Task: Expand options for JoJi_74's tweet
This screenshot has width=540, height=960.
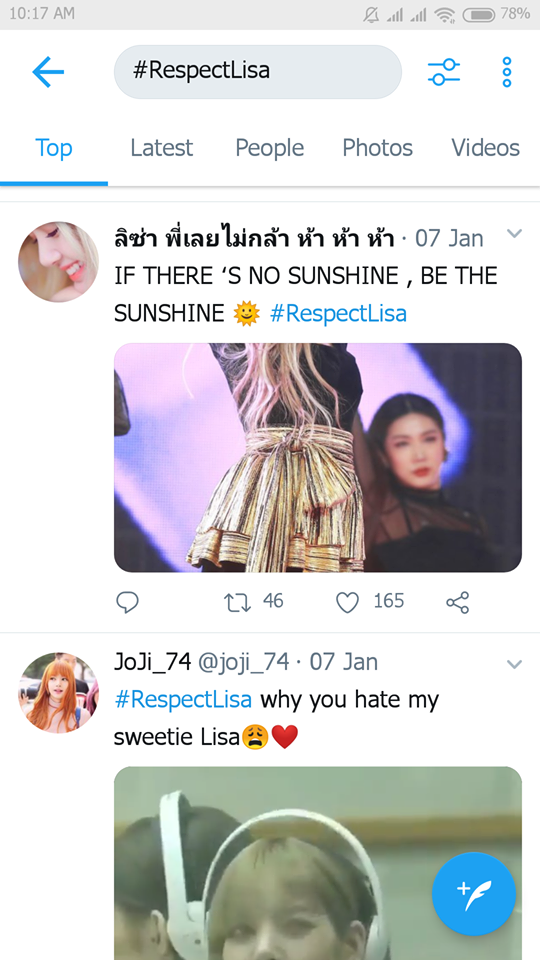Action: (514, 664)
